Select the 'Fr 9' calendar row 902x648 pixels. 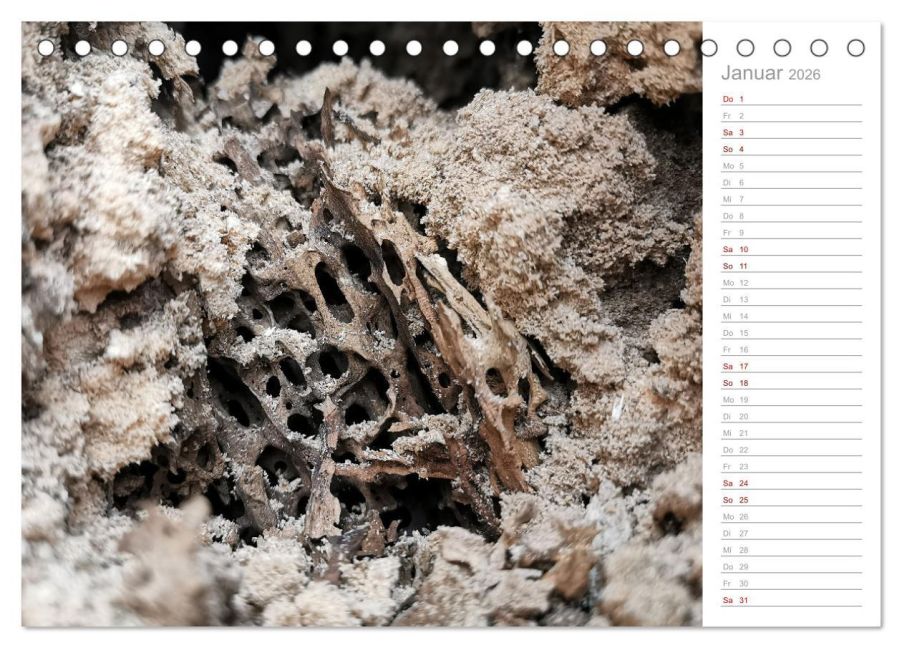792,232
